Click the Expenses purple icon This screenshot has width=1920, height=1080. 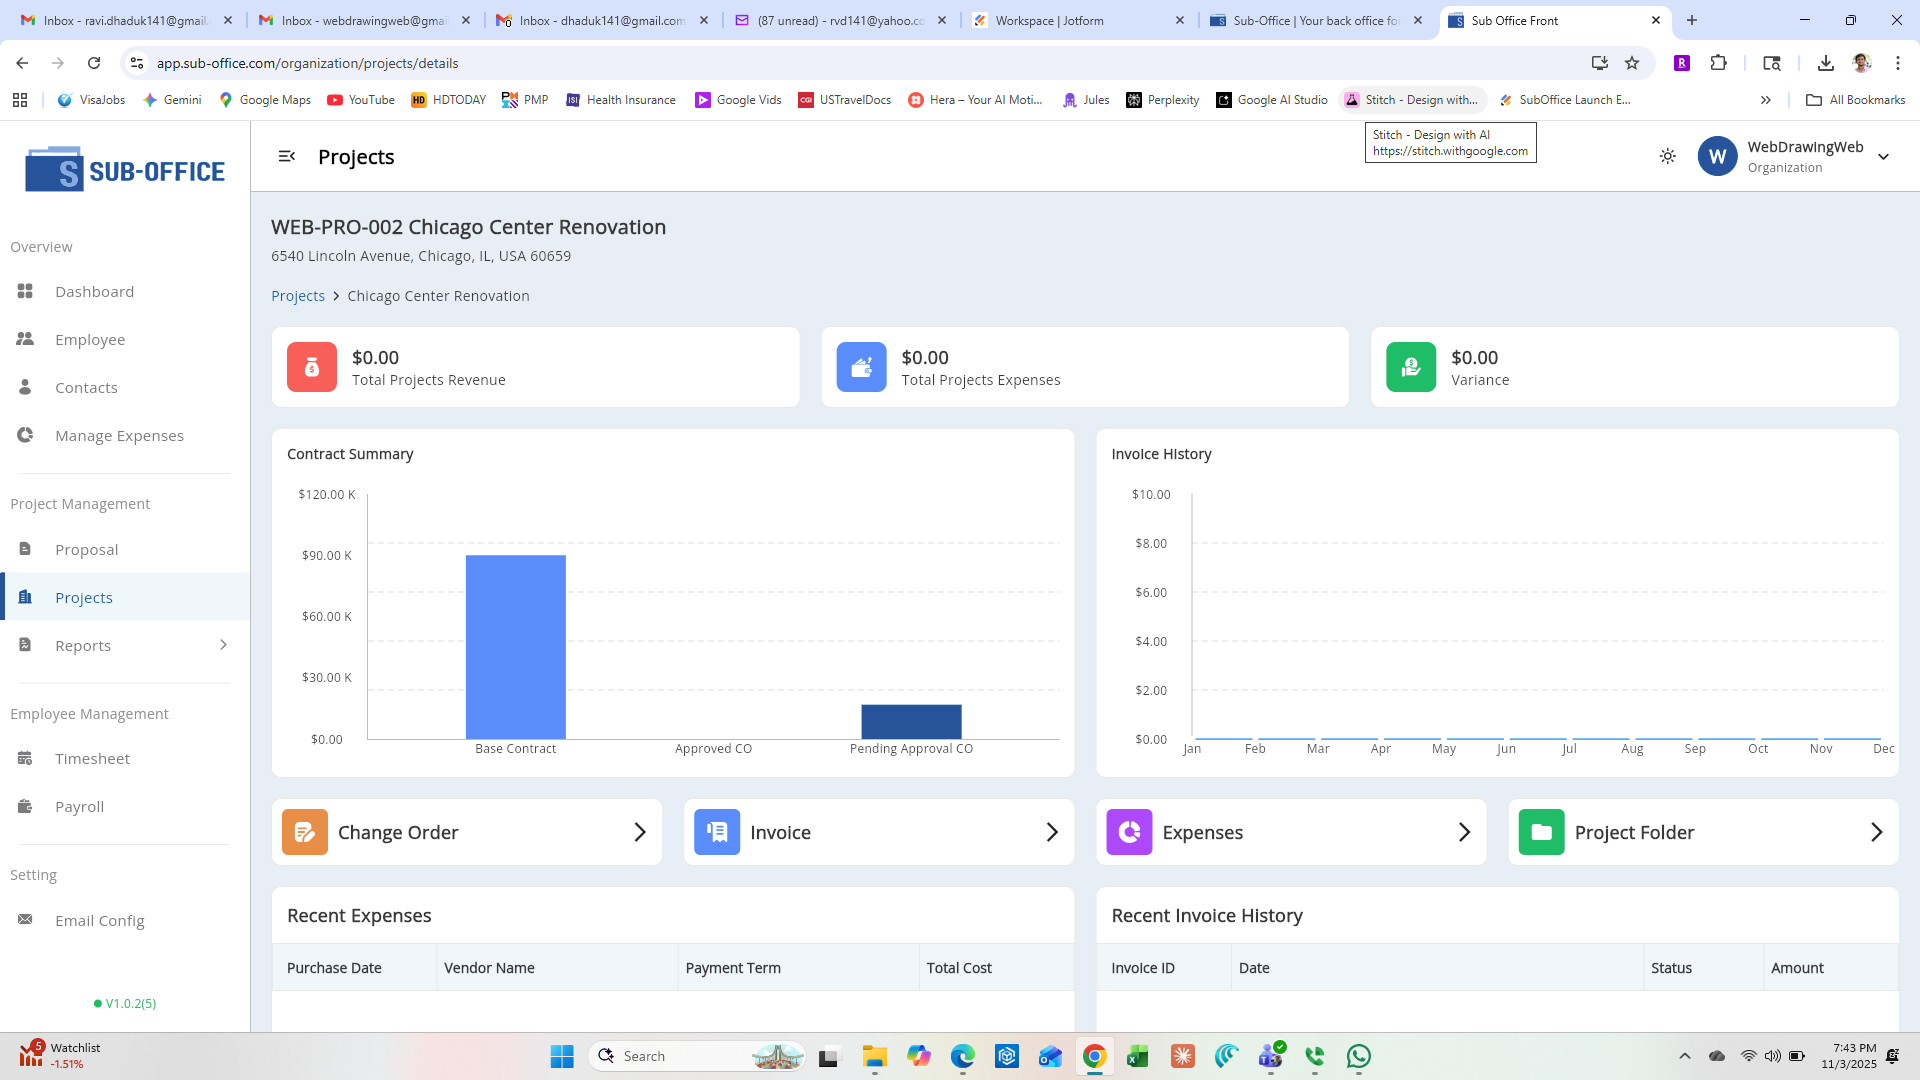[x=1129, y=832]
